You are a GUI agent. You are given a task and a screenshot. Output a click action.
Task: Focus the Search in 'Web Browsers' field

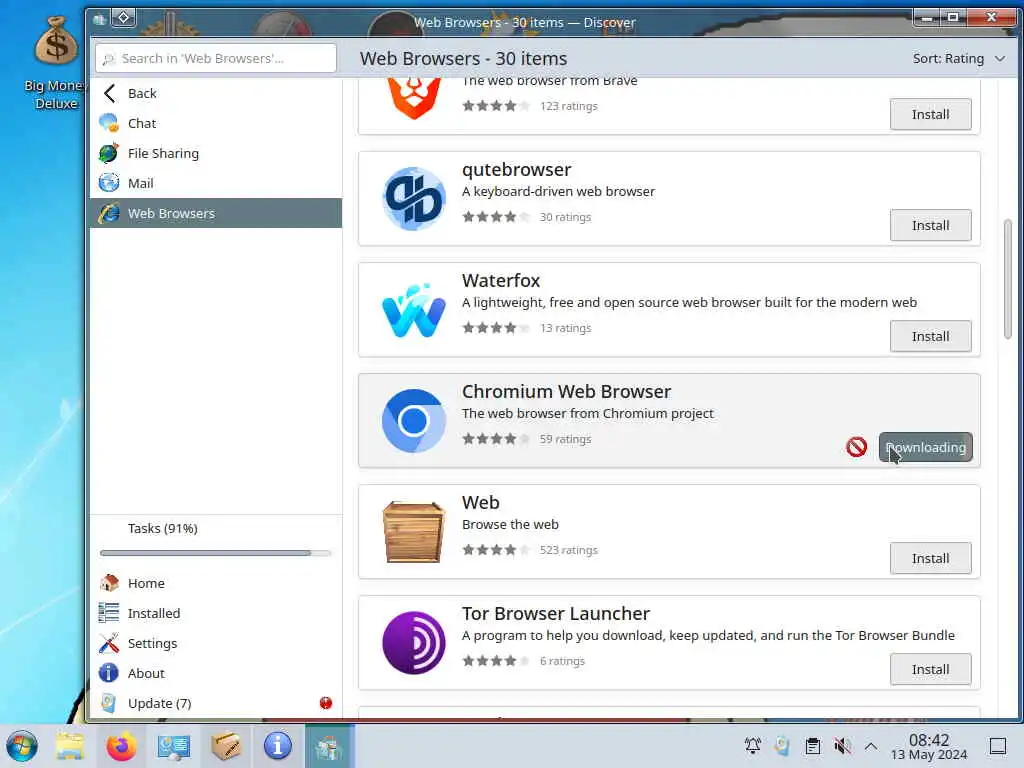[x=216, y=58]
